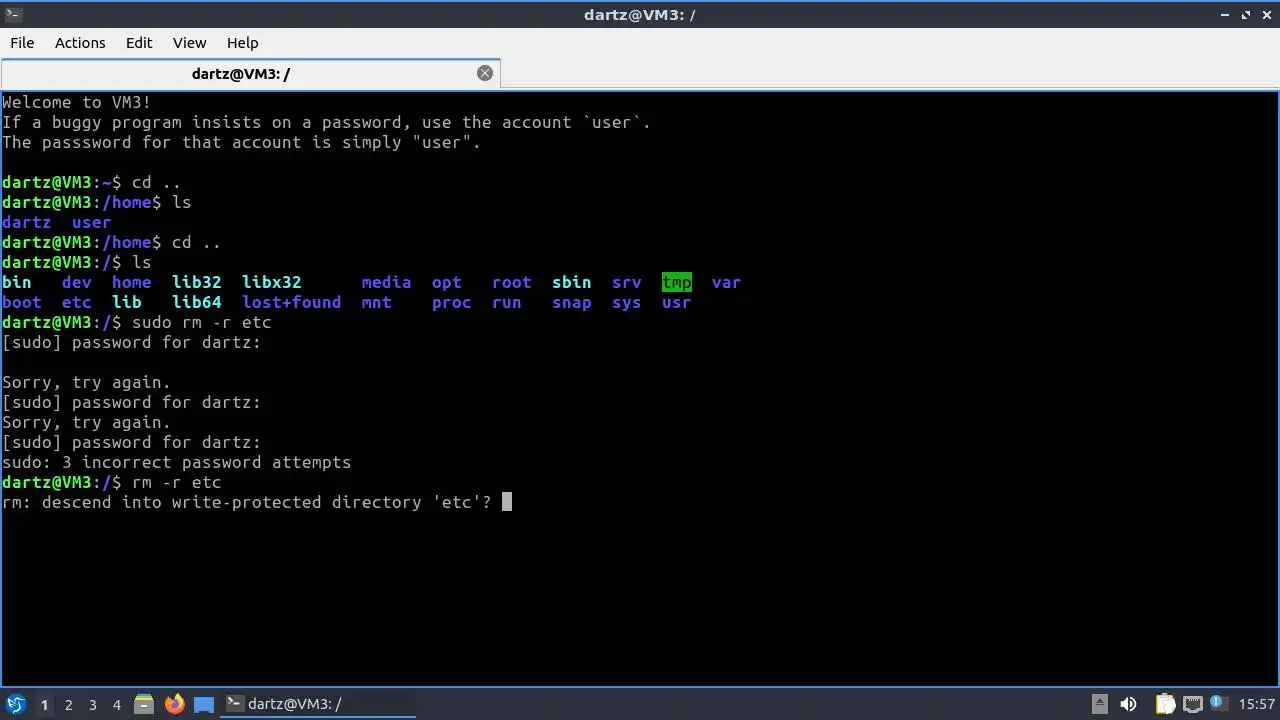Maximize the terminal window
Viewport: 1280px width, 720px height.
tap(1246, 14)
